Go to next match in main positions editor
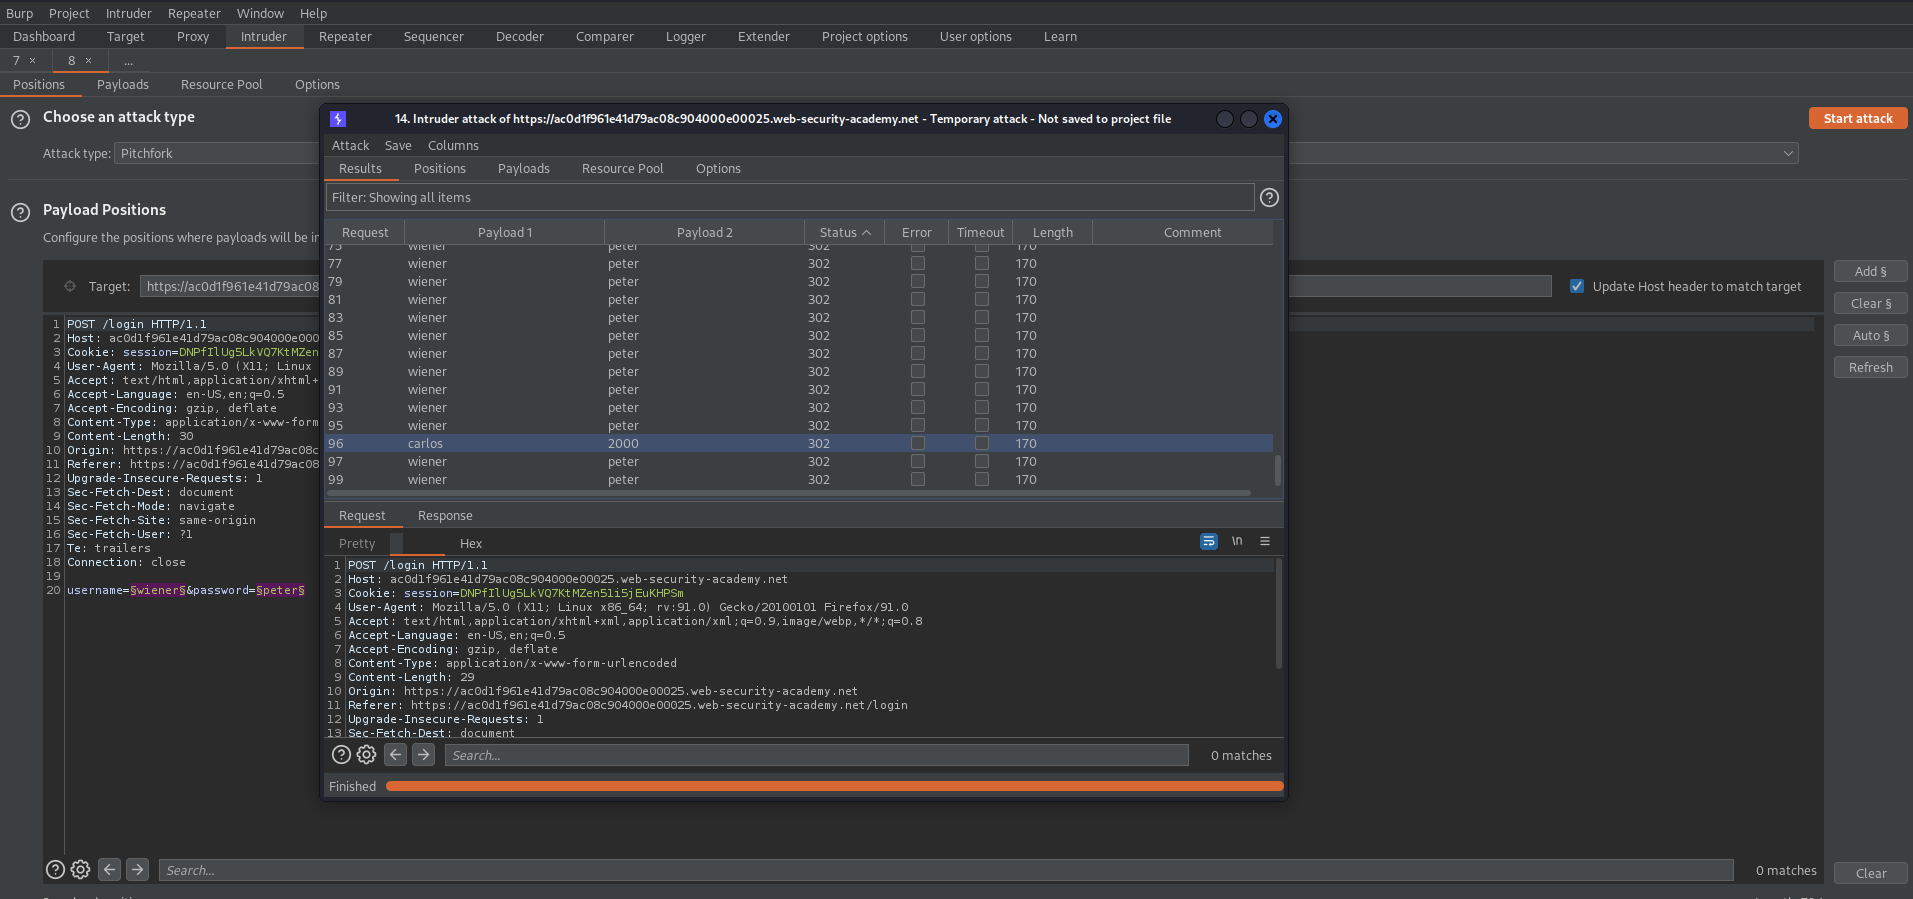The height and width of the screenshot is (899, 1913). 138,869
